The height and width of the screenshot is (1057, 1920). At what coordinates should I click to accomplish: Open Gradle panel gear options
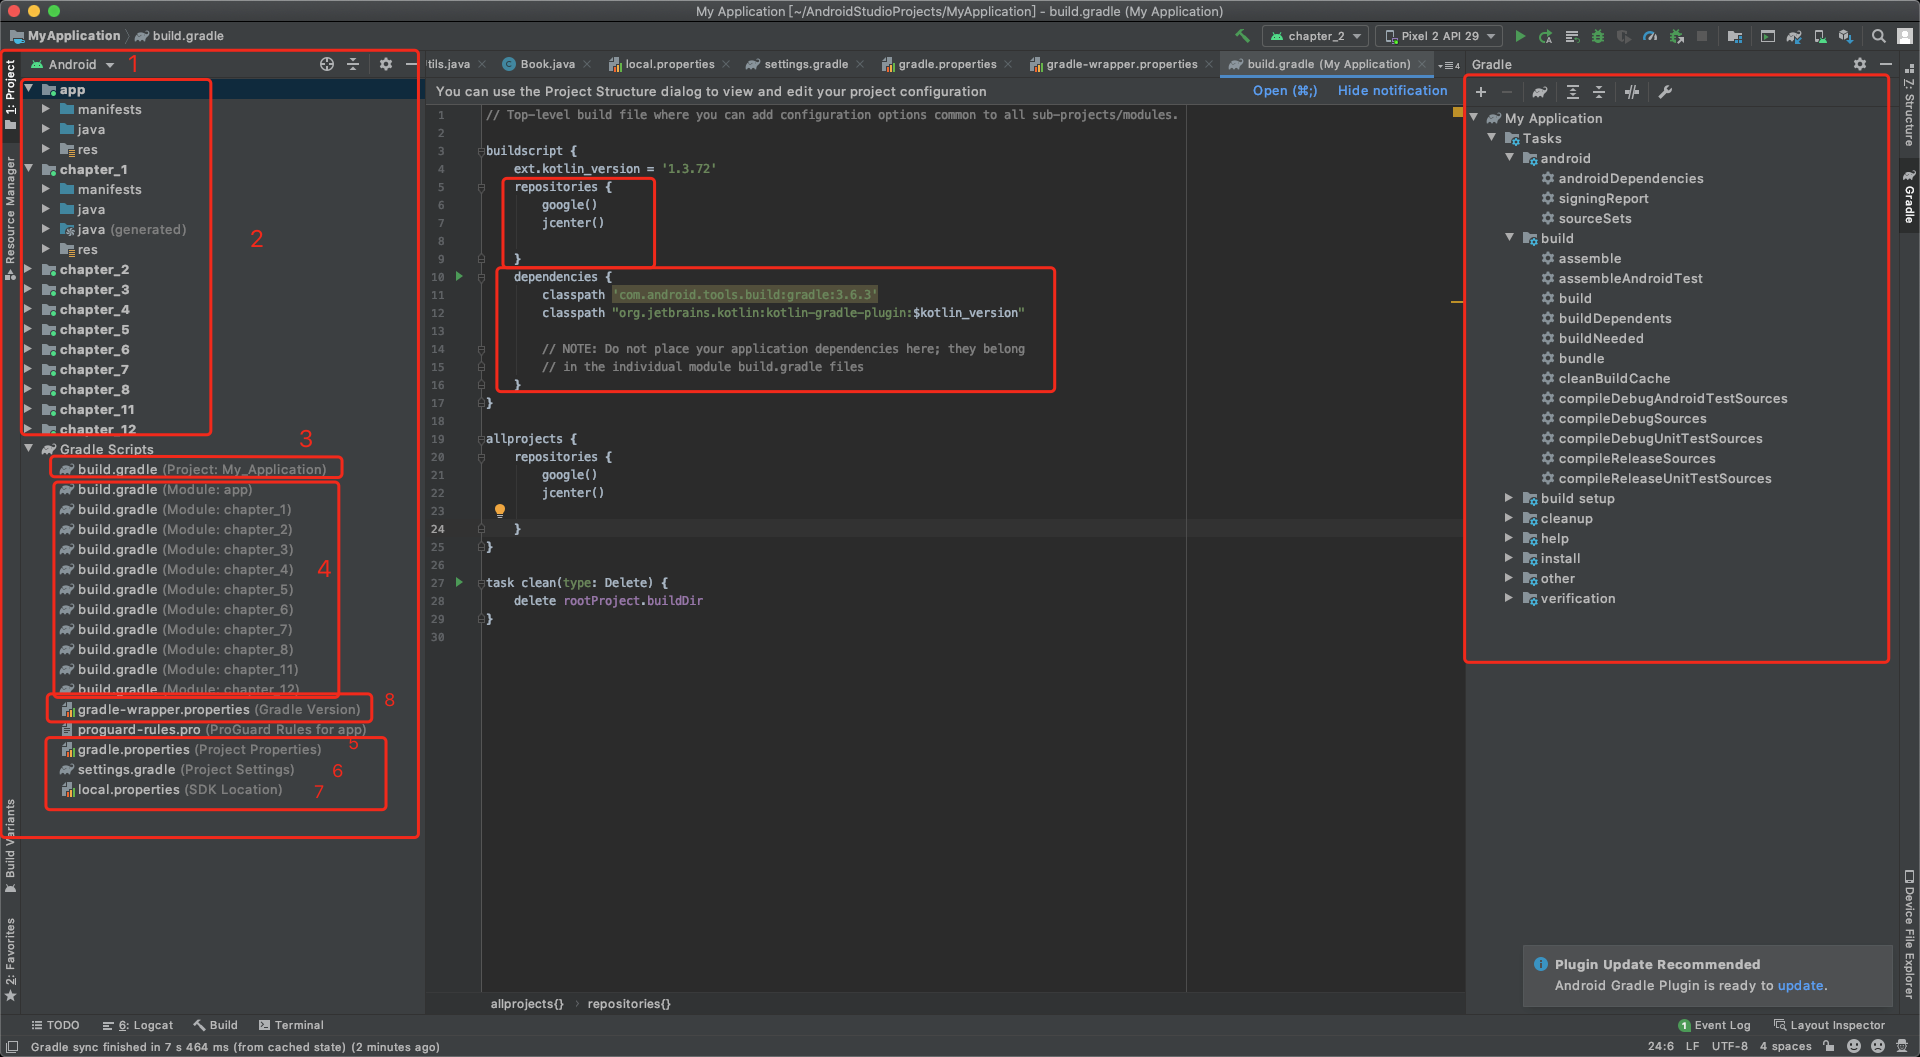tap(1860, 64)
